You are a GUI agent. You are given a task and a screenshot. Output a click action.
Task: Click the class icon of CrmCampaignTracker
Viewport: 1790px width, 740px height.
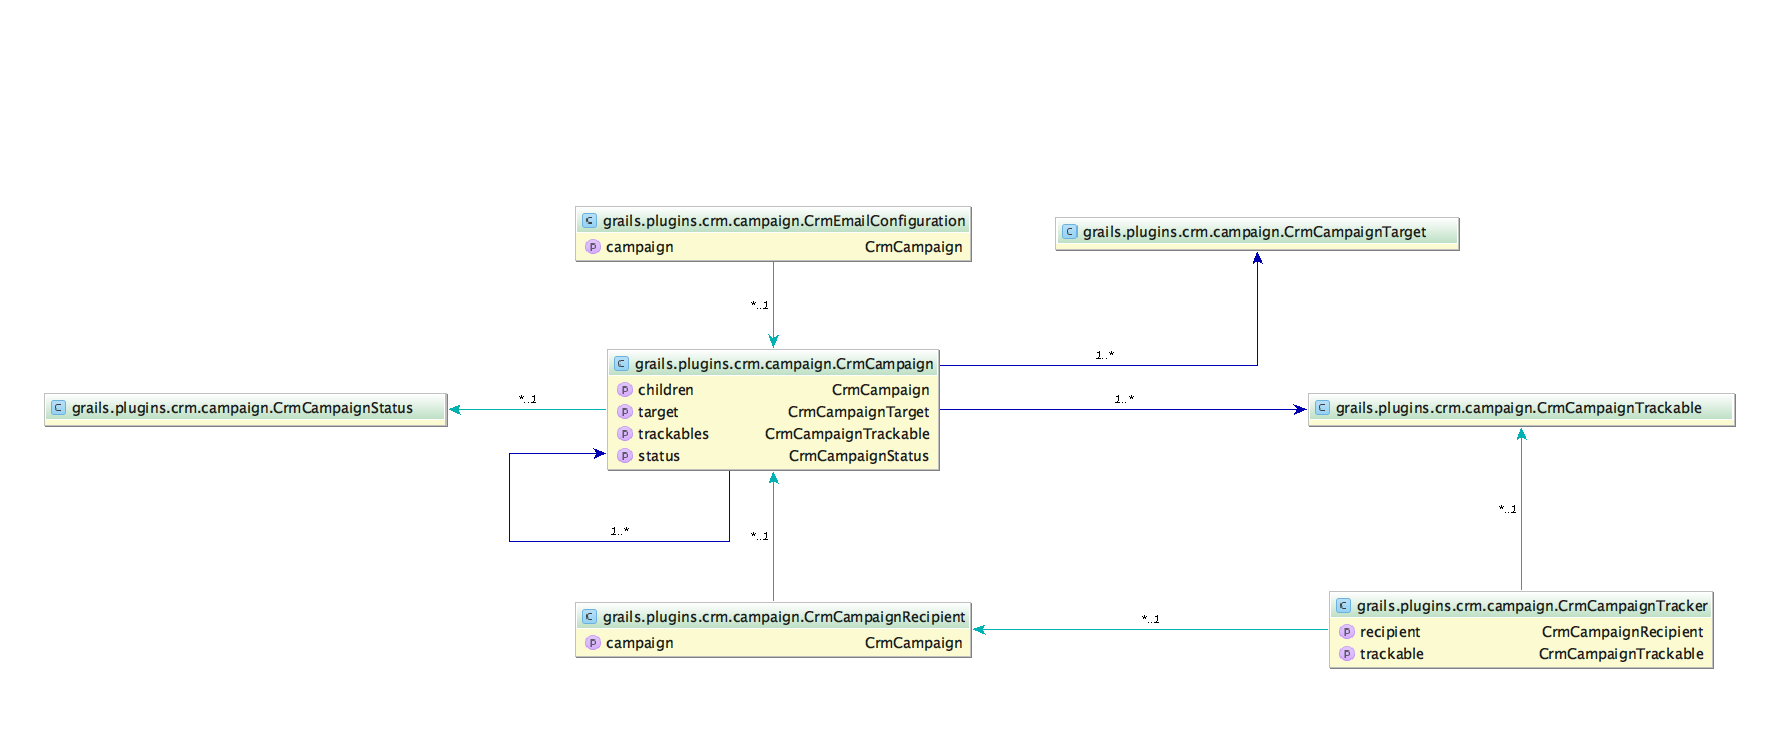(x=1343, y=606)
